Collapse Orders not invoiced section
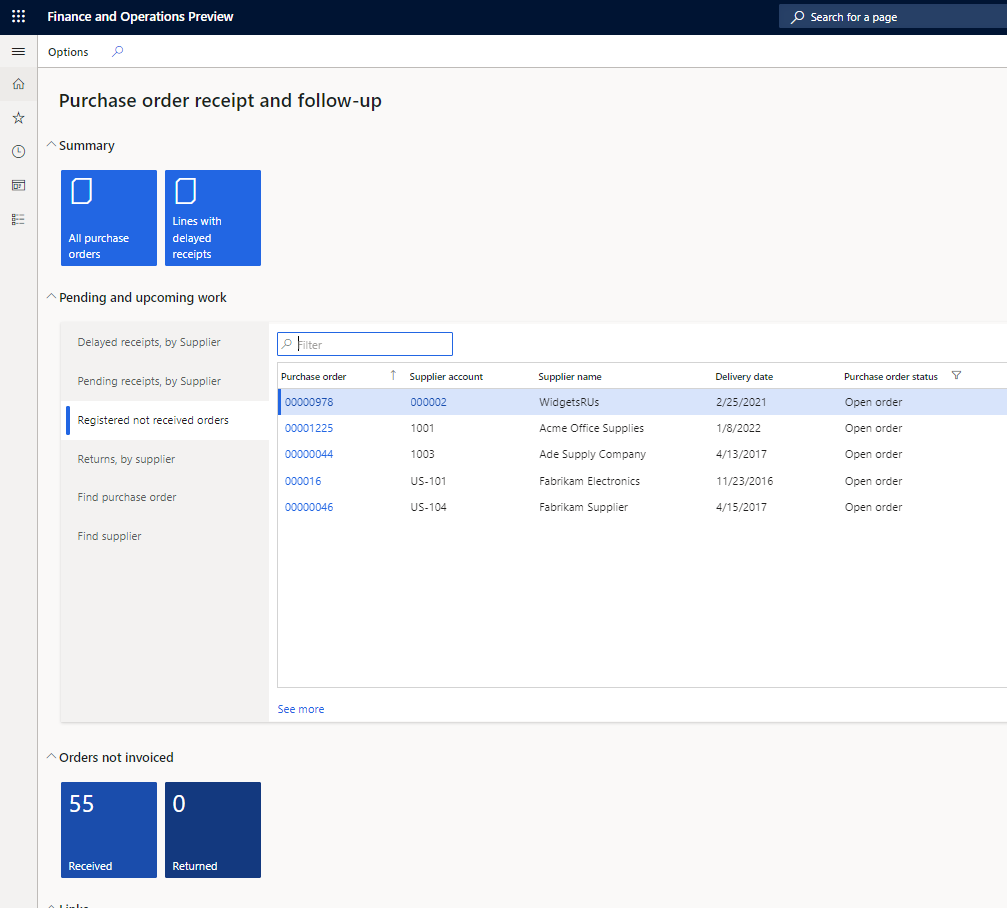Screen dimensions: 1007x908 click(x=51, y=756)
